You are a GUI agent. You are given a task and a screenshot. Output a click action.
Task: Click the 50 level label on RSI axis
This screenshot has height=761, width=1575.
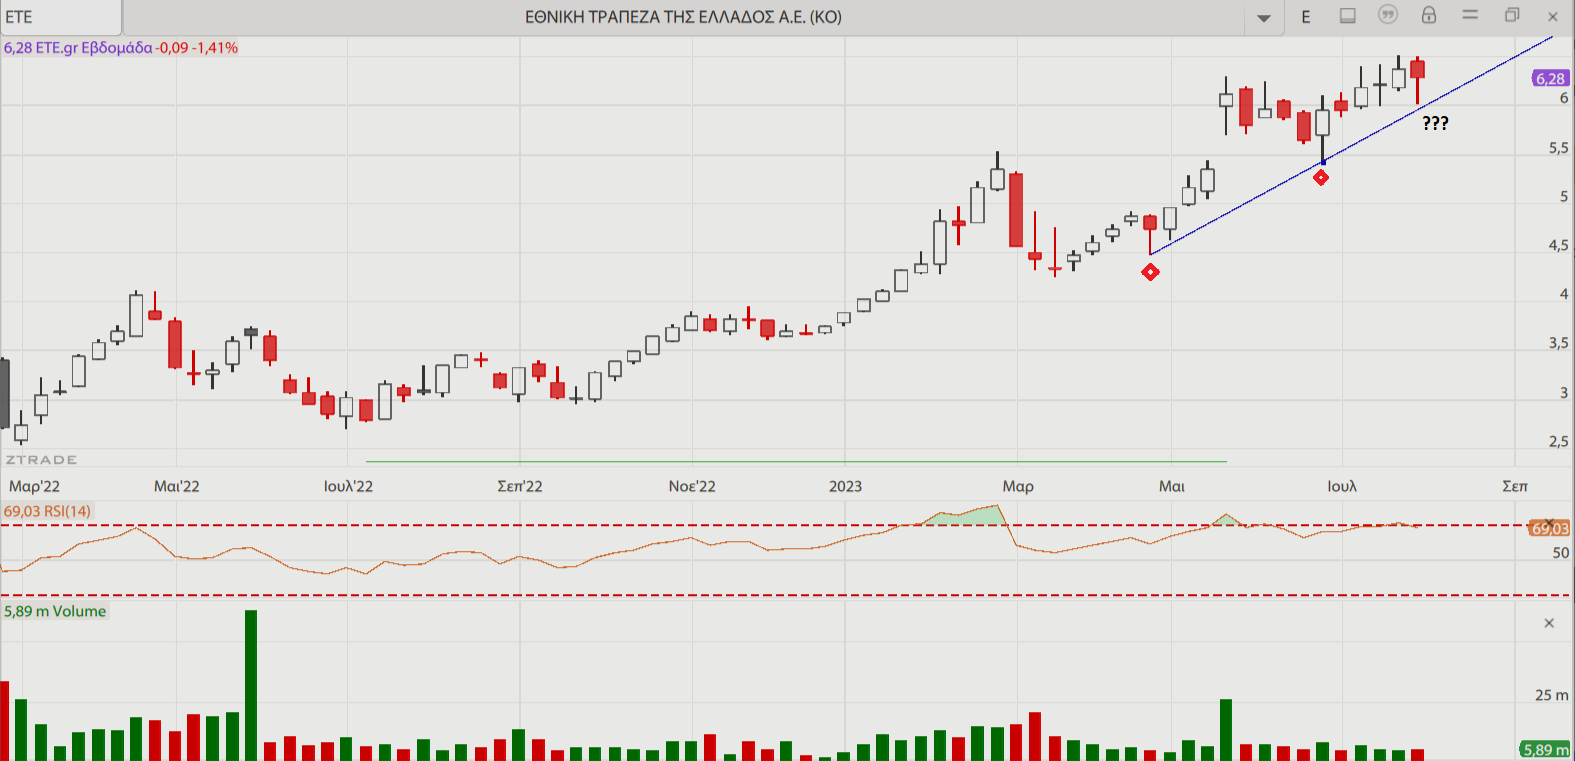click(x=1561, y=553)
